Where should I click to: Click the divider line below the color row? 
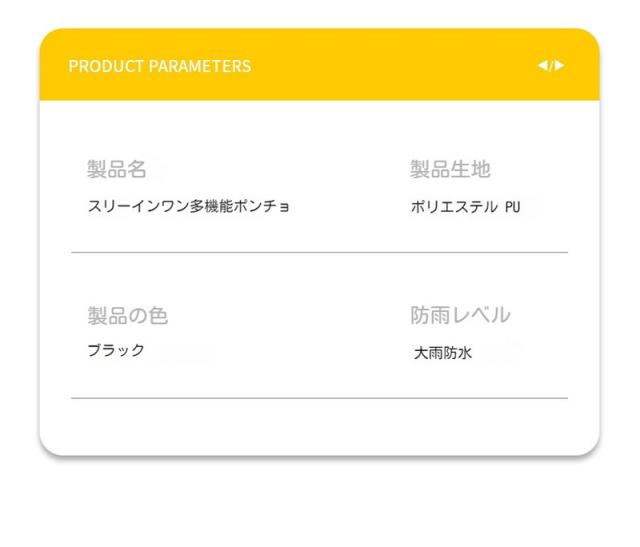(319, 398)
